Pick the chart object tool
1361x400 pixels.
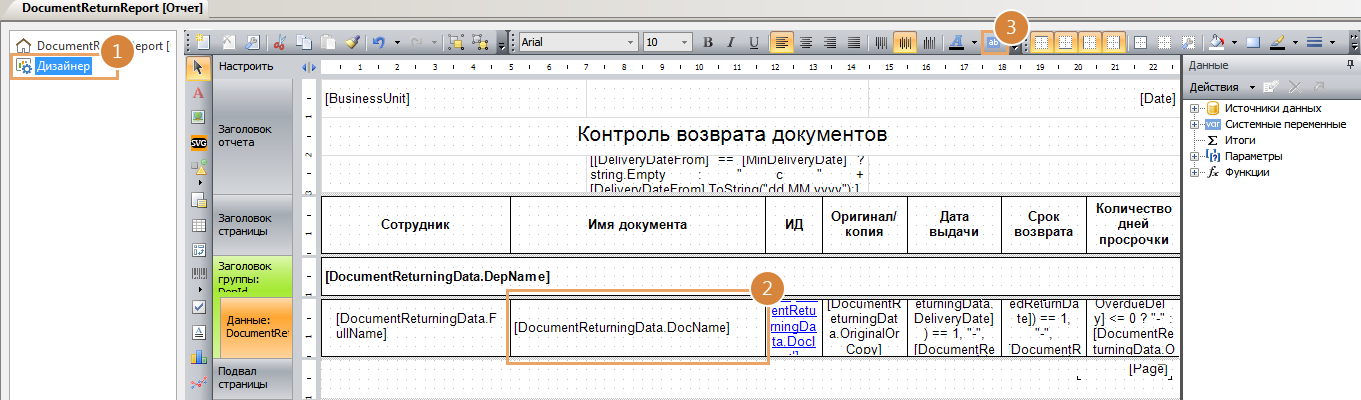point(198,356)
